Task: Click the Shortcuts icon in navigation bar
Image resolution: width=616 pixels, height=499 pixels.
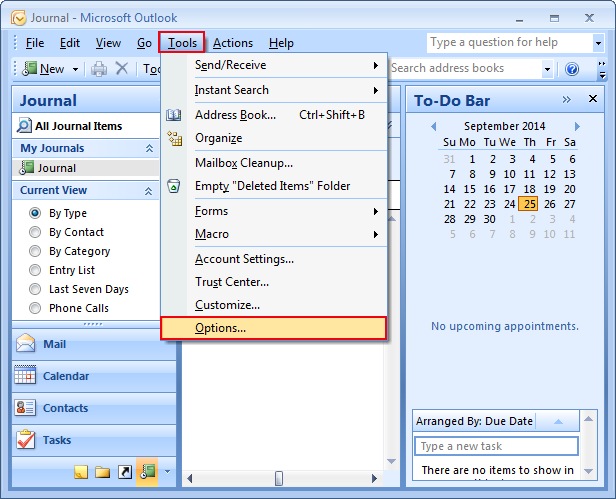Action: pyautogui.click(x=125, y=472)
